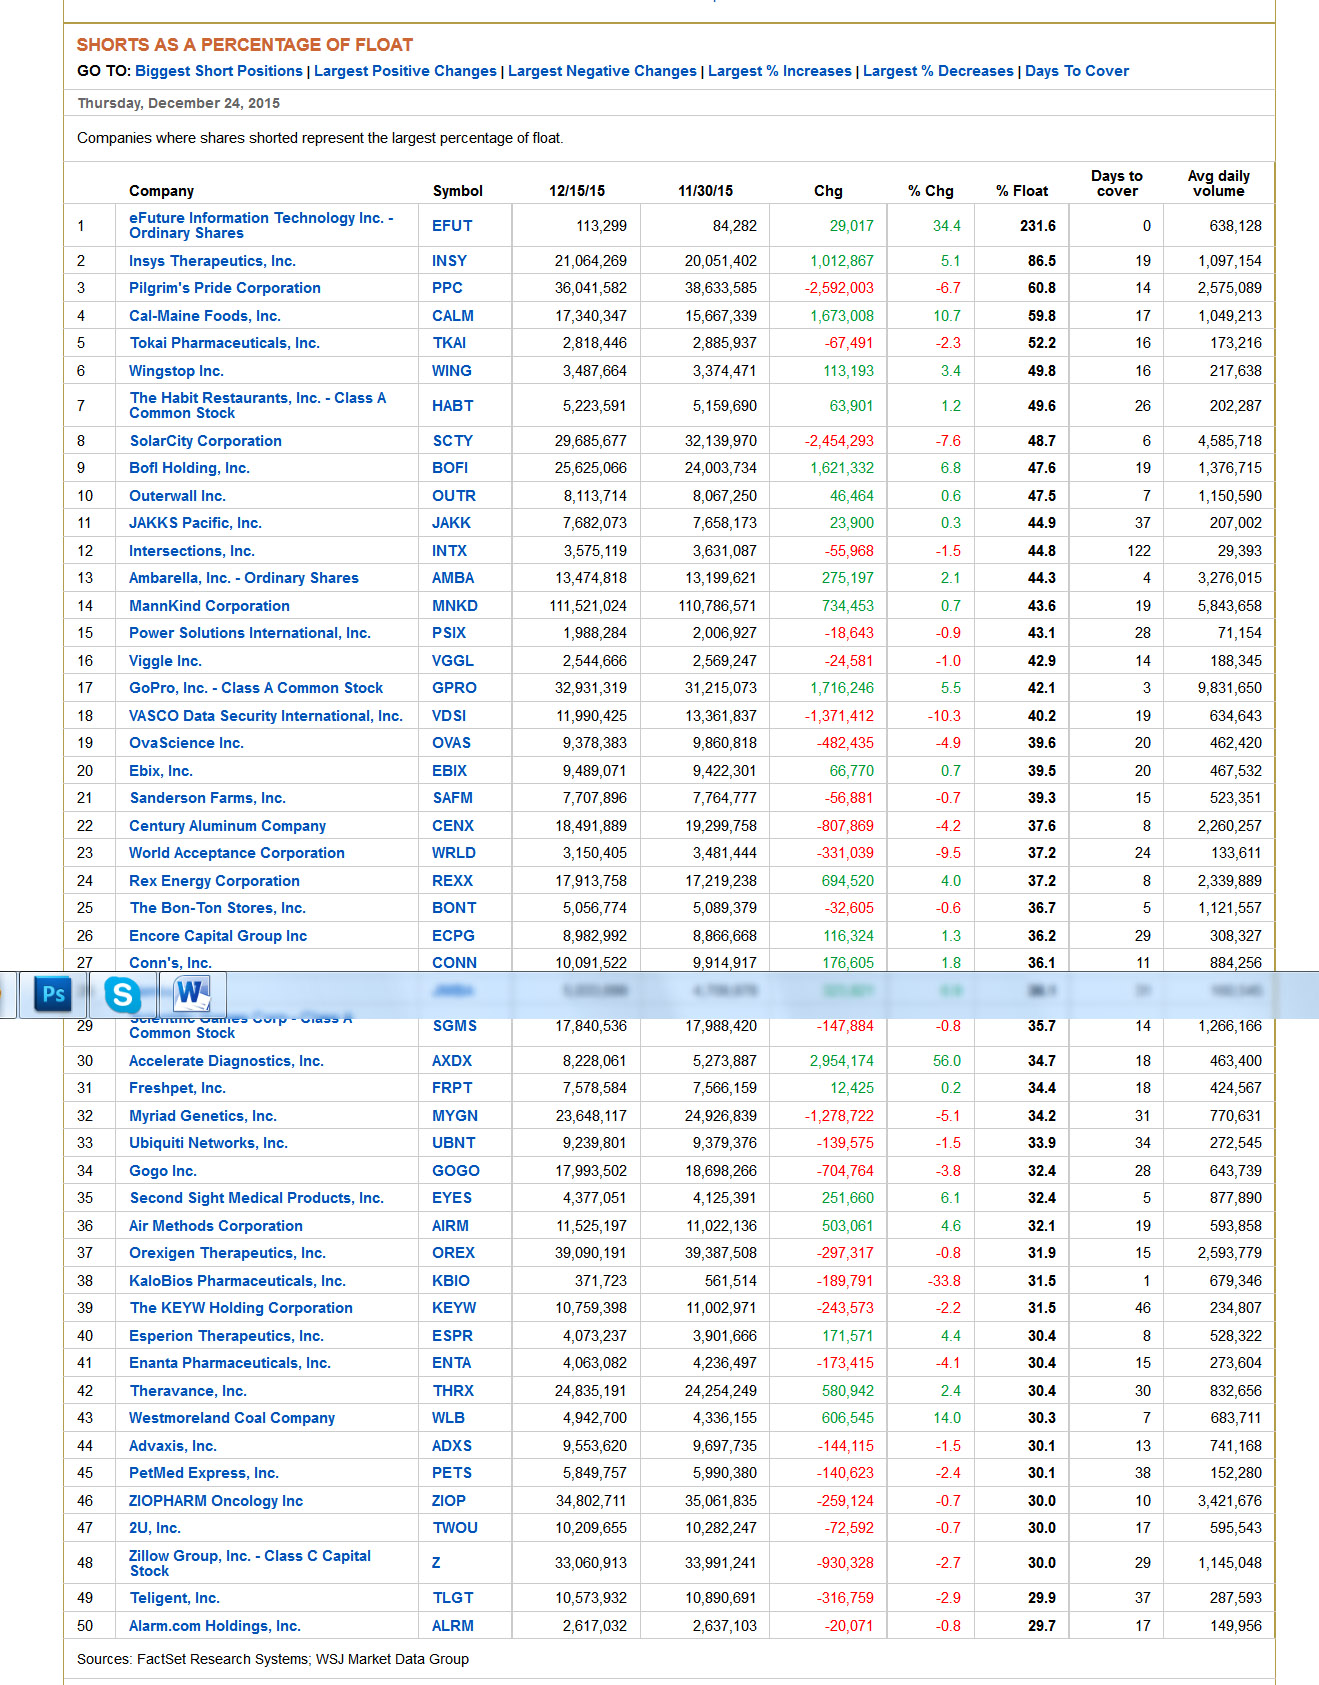Open The KEYW Holding Corporation link
This screenshot has height=1685, width=1319.
(241, 1308)
